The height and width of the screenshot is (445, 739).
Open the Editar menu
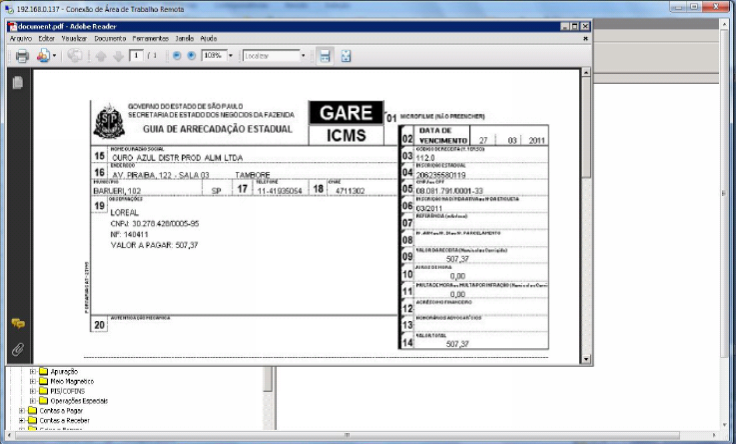[47, 39]
